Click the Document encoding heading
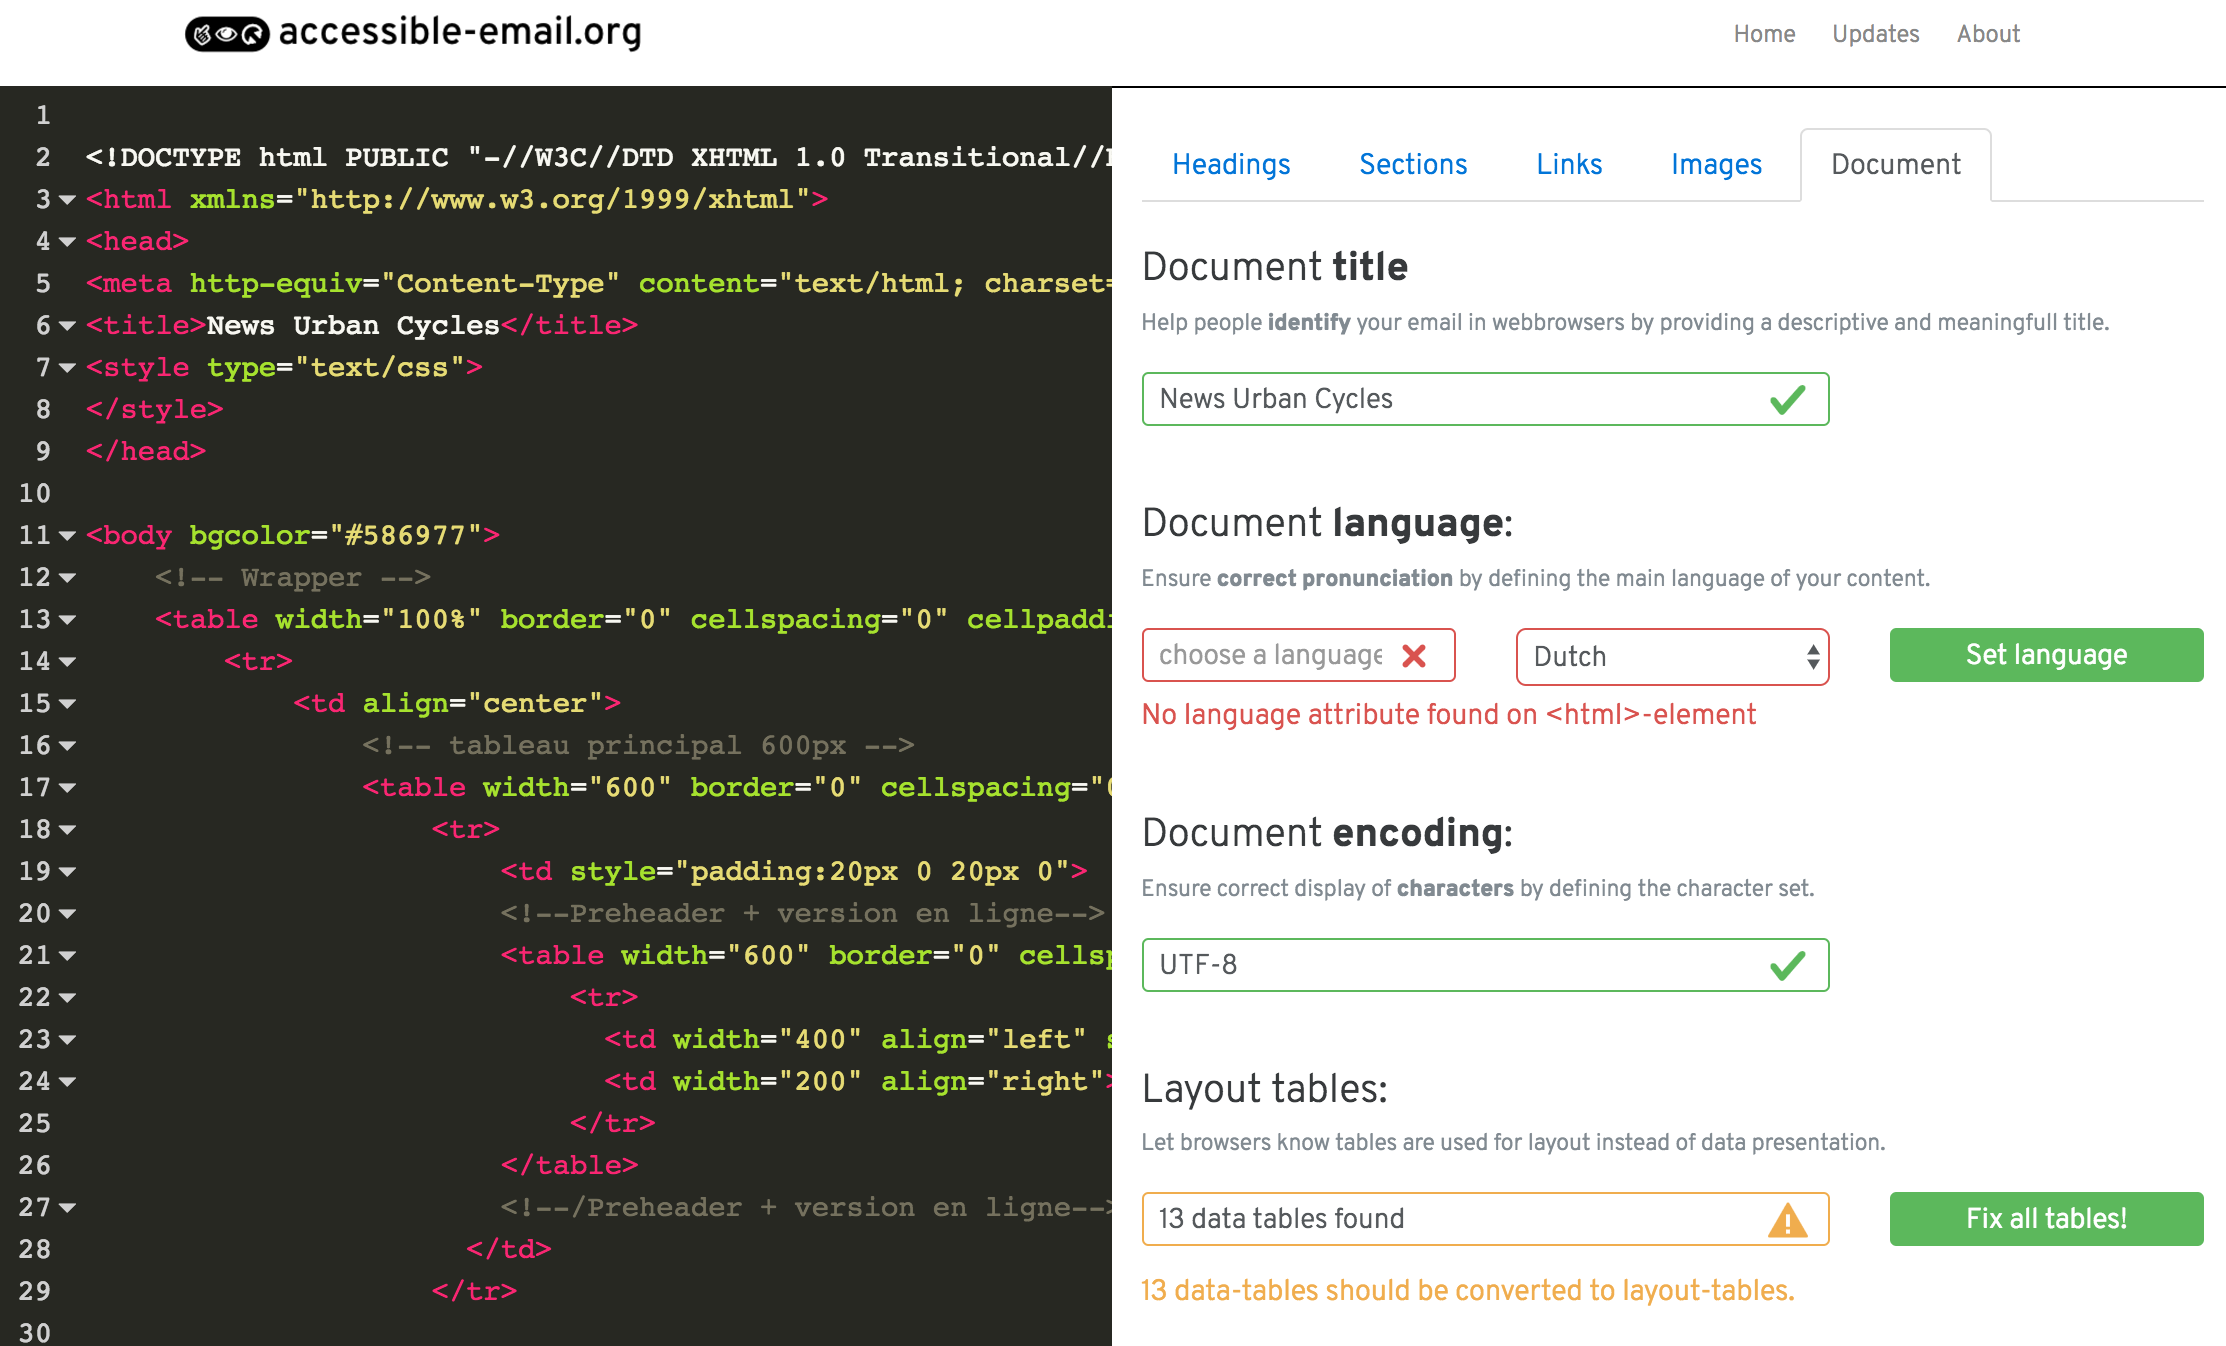 pos(1328,833)
